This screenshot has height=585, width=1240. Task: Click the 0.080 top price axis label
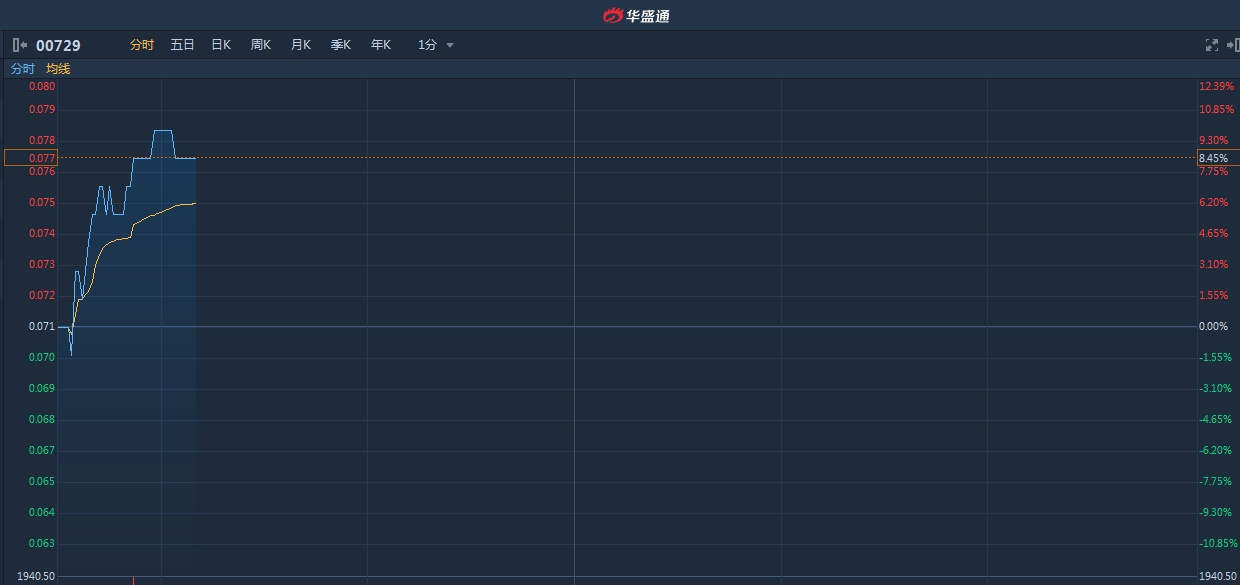42,86
